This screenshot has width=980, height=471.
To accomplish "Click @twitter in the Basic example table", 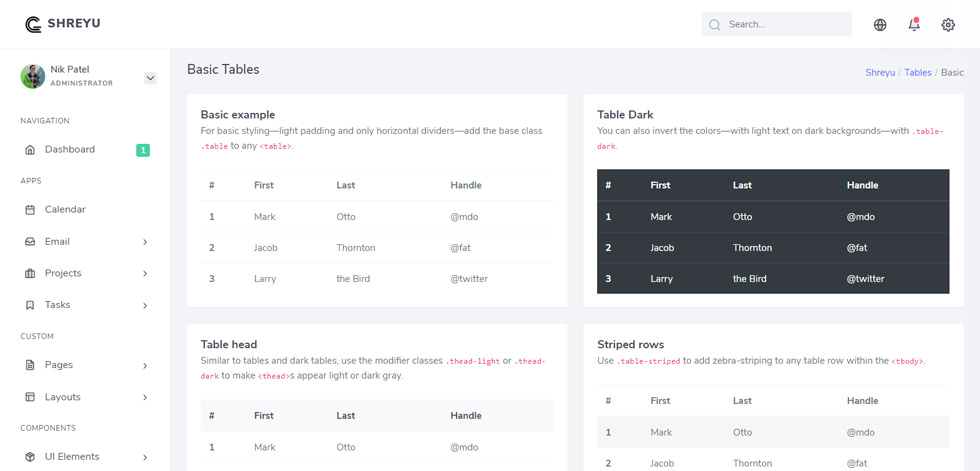I will pyautogui.click(x=469, y=279).
